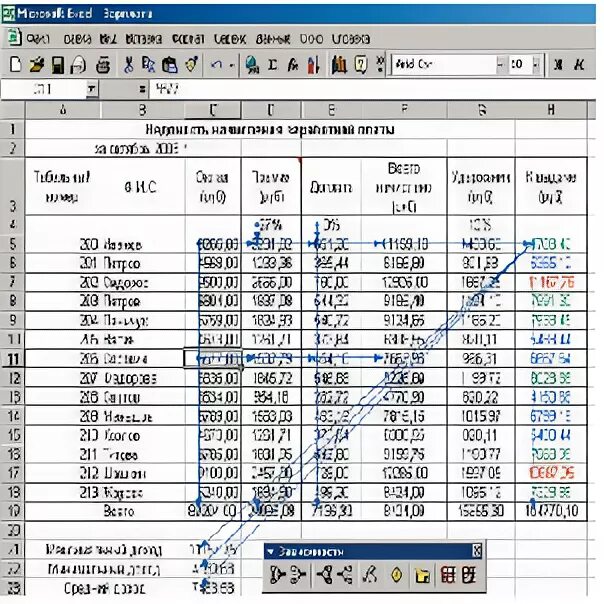Click the font name box

point(444,64)
